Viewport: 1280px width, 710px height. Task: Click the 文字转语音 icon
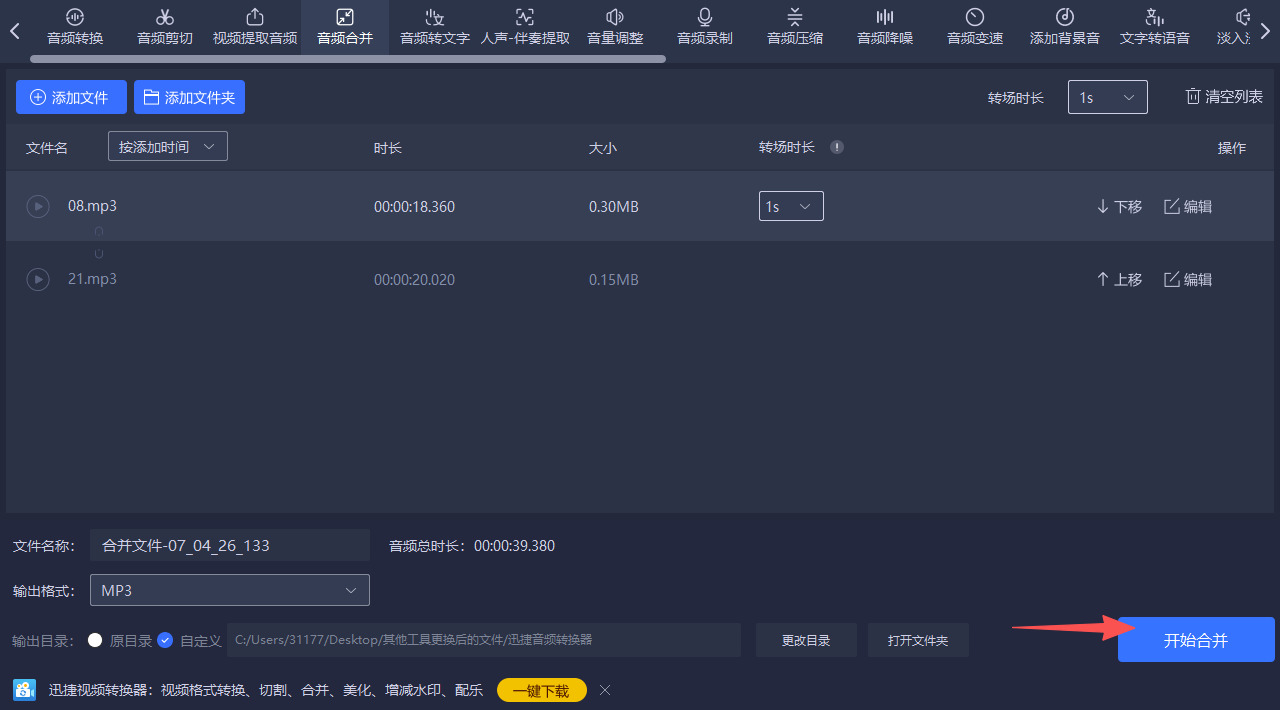pos(1155,17)
